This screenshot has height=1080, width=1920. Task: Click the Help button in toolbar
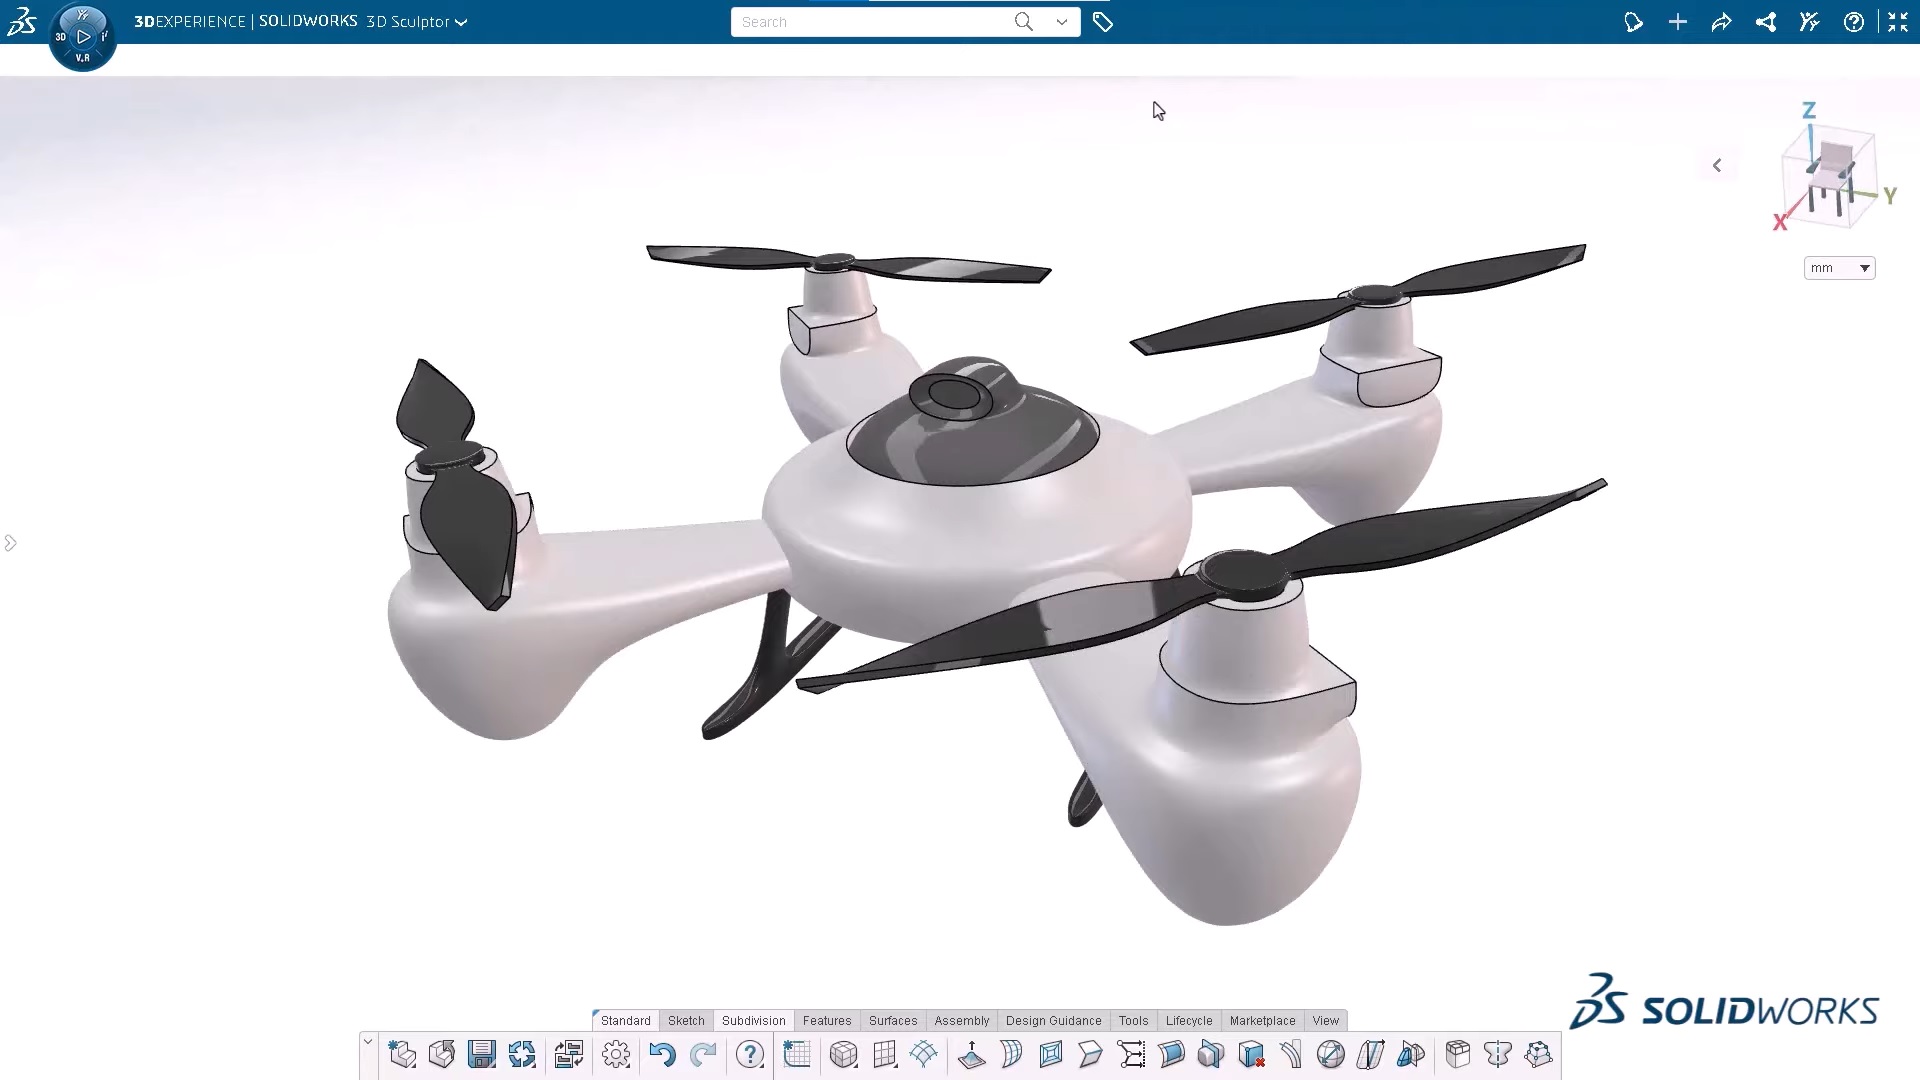tap(1854, 21)
